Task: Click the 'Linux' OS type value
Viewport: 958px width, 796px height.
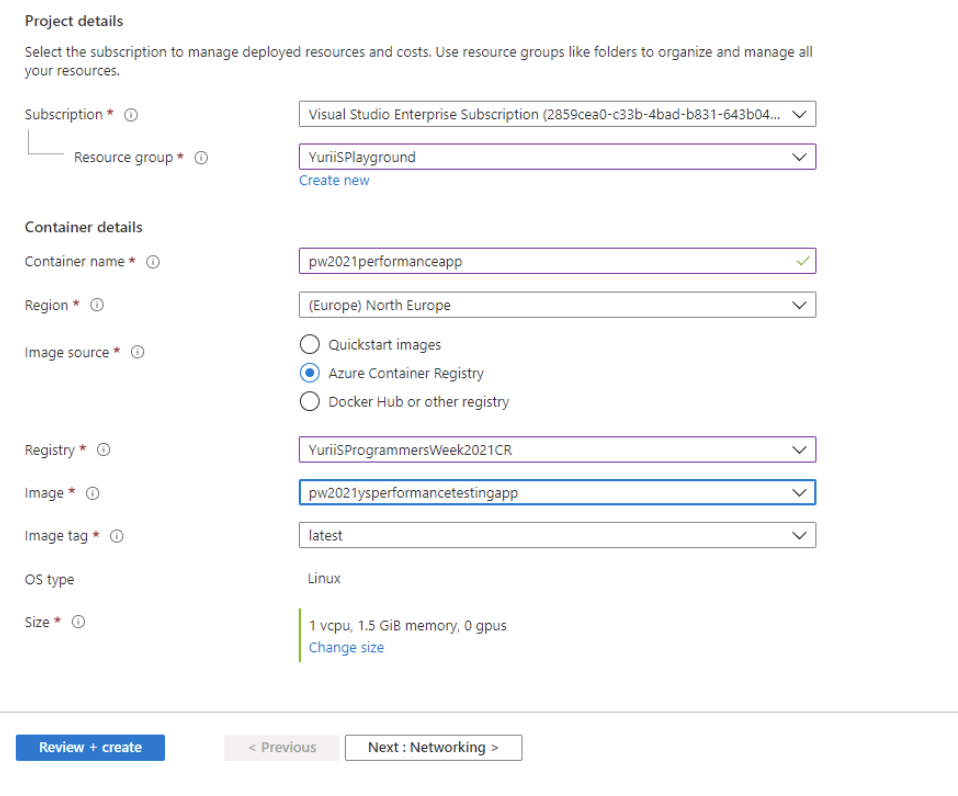Action: (x=324, y=579)
